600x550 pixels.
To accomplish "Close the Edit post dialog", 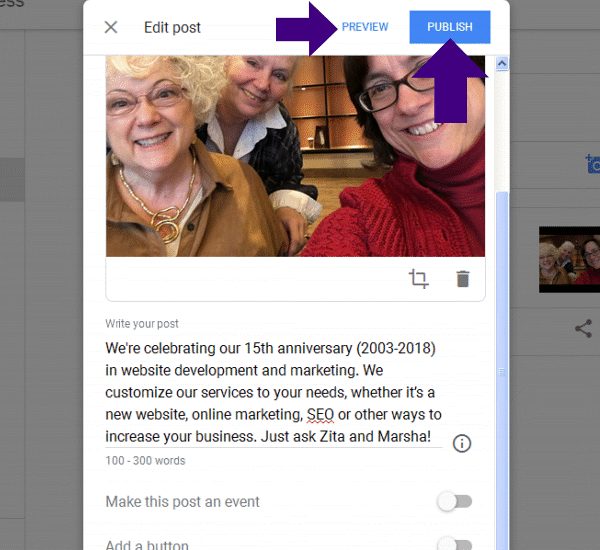I will [111, 27].
